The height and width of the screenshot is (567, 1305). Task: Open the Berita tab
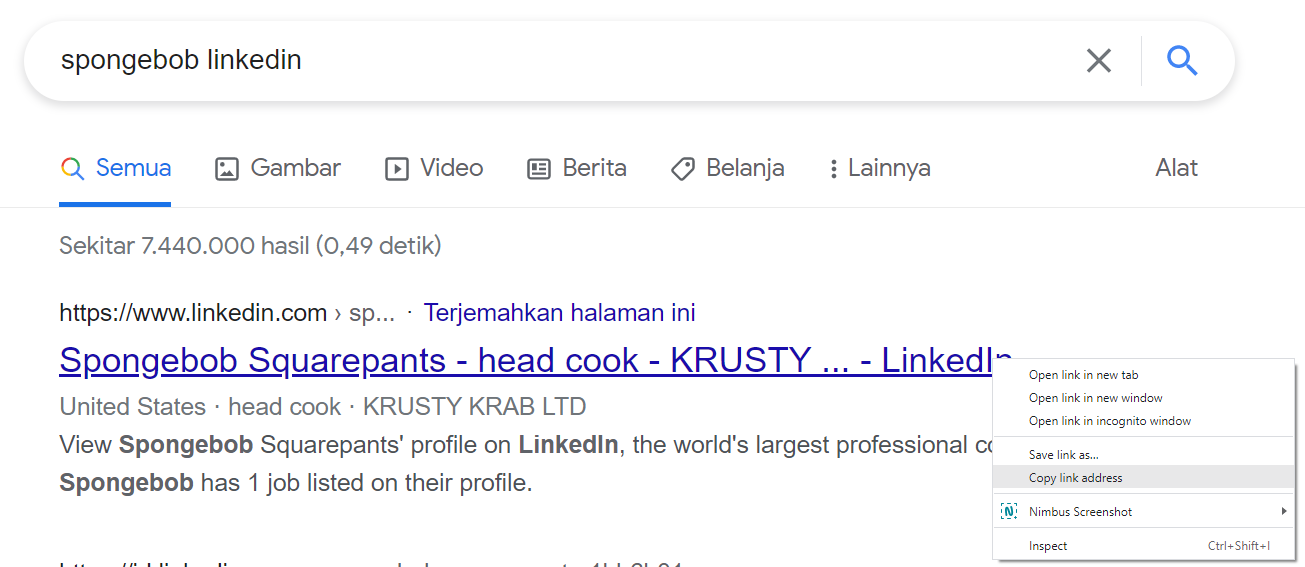(577, 168)
